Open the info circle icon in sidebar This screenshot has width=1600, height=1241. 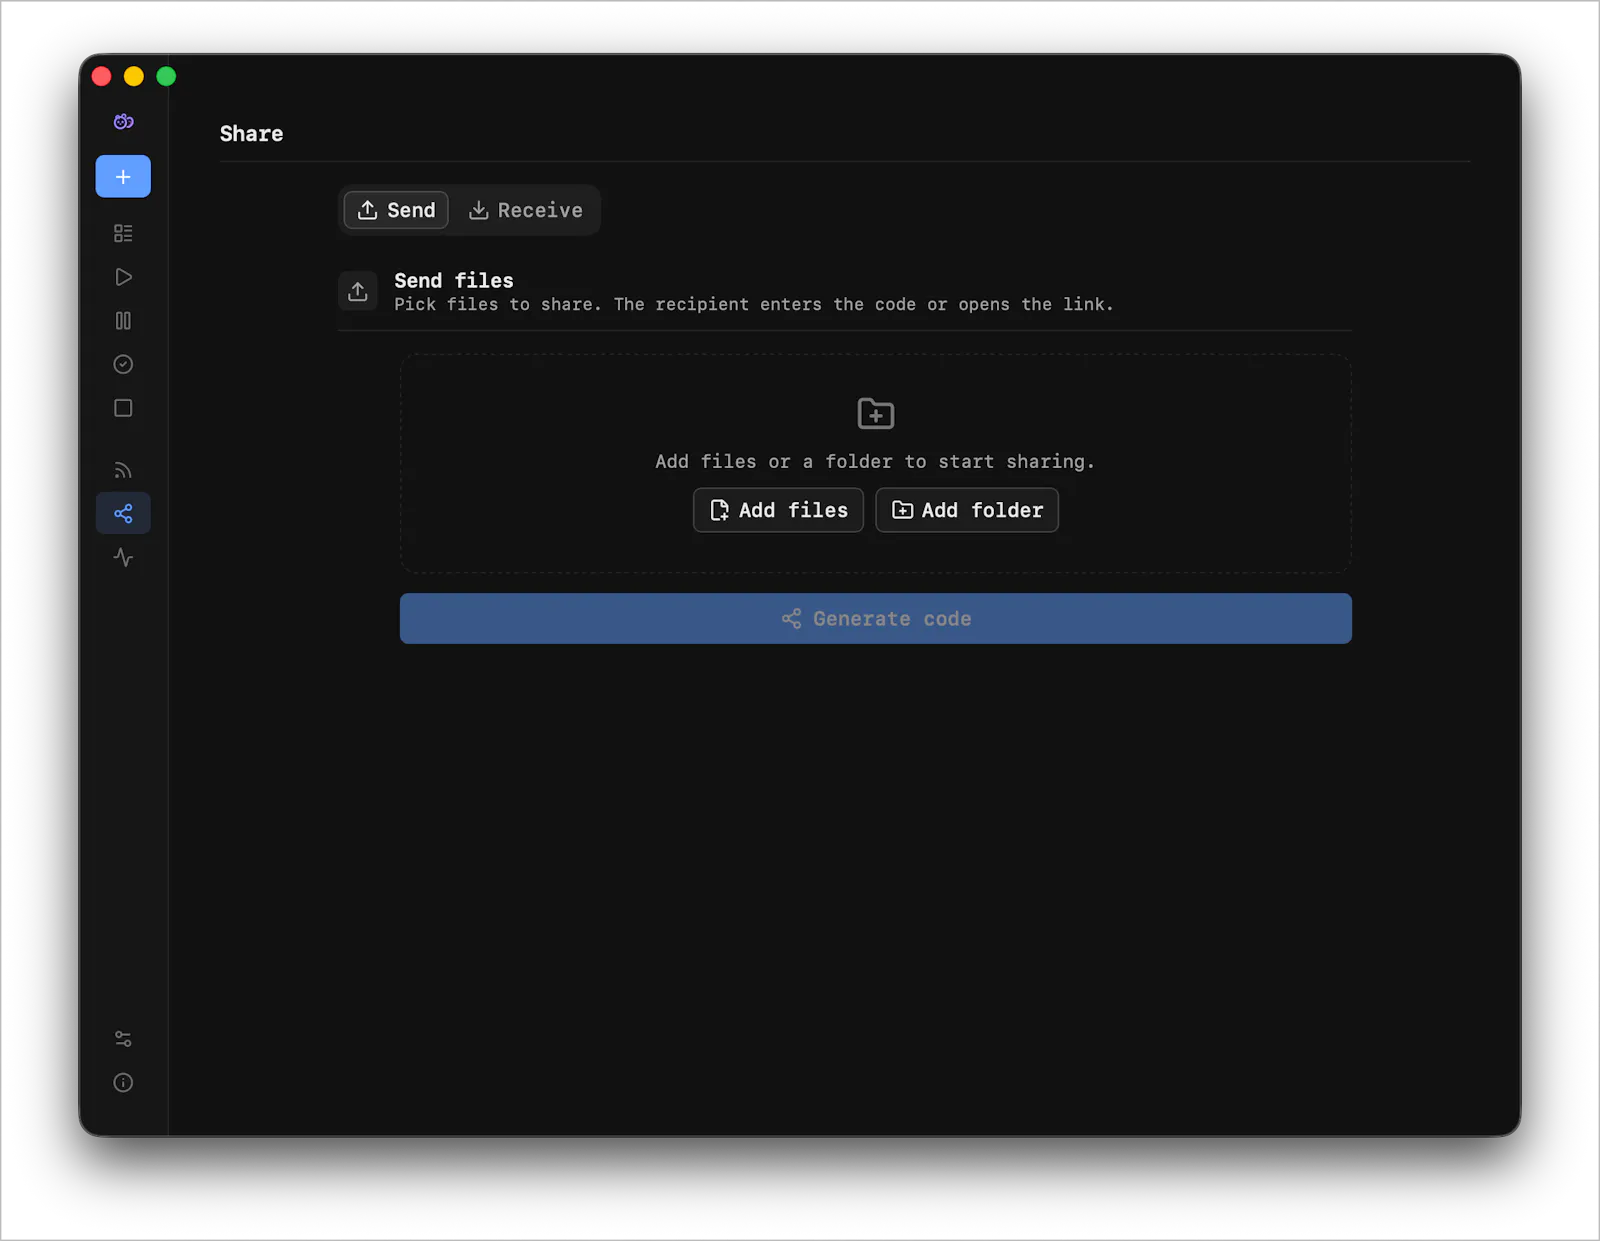[123, 1083]
